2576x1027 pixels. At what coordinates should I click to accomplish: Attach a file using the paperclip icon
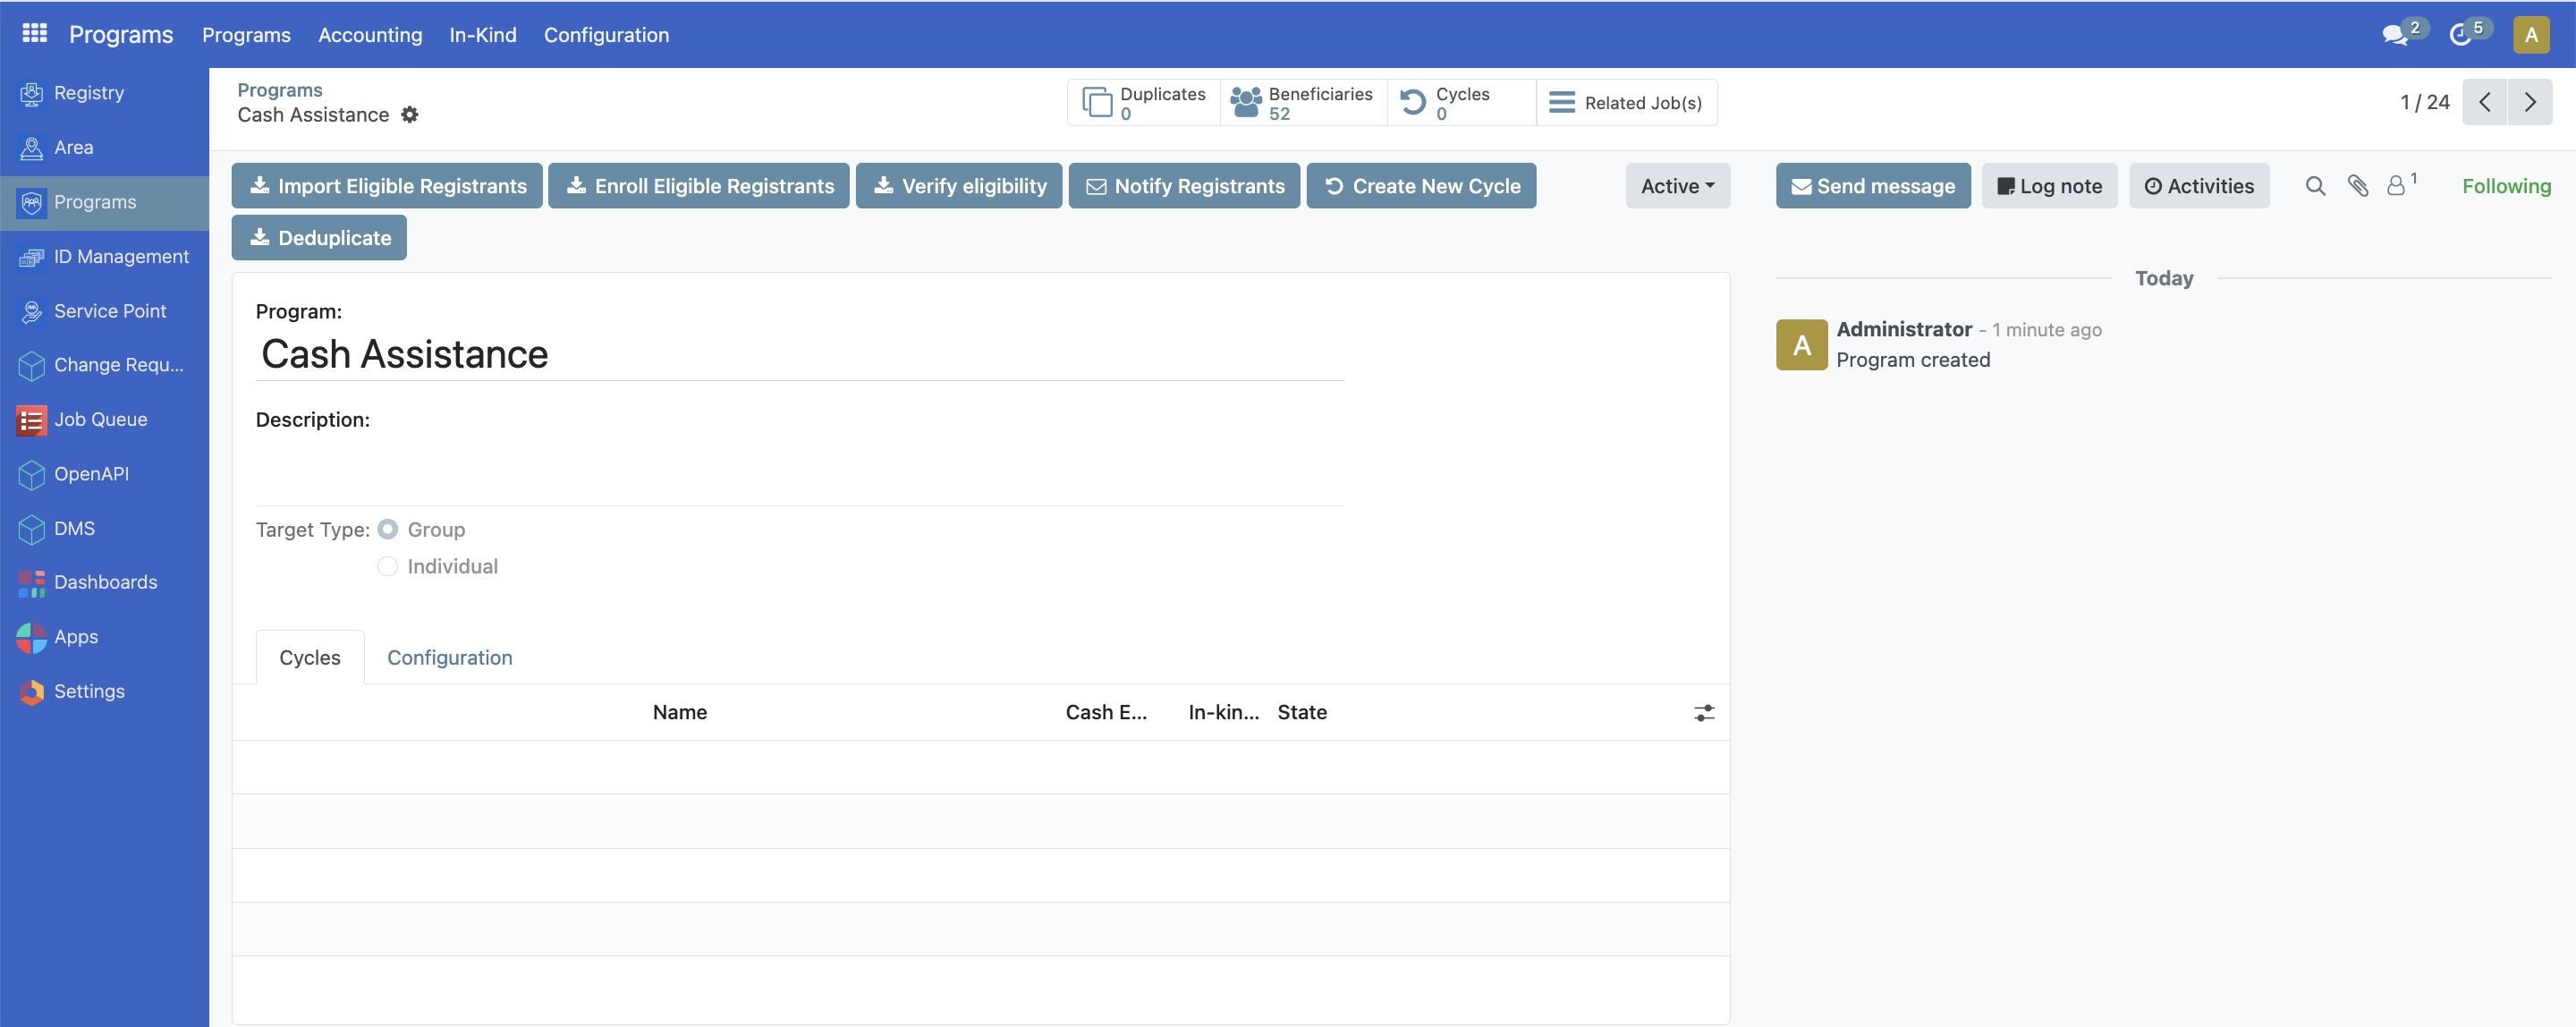tap(2358, 186)
